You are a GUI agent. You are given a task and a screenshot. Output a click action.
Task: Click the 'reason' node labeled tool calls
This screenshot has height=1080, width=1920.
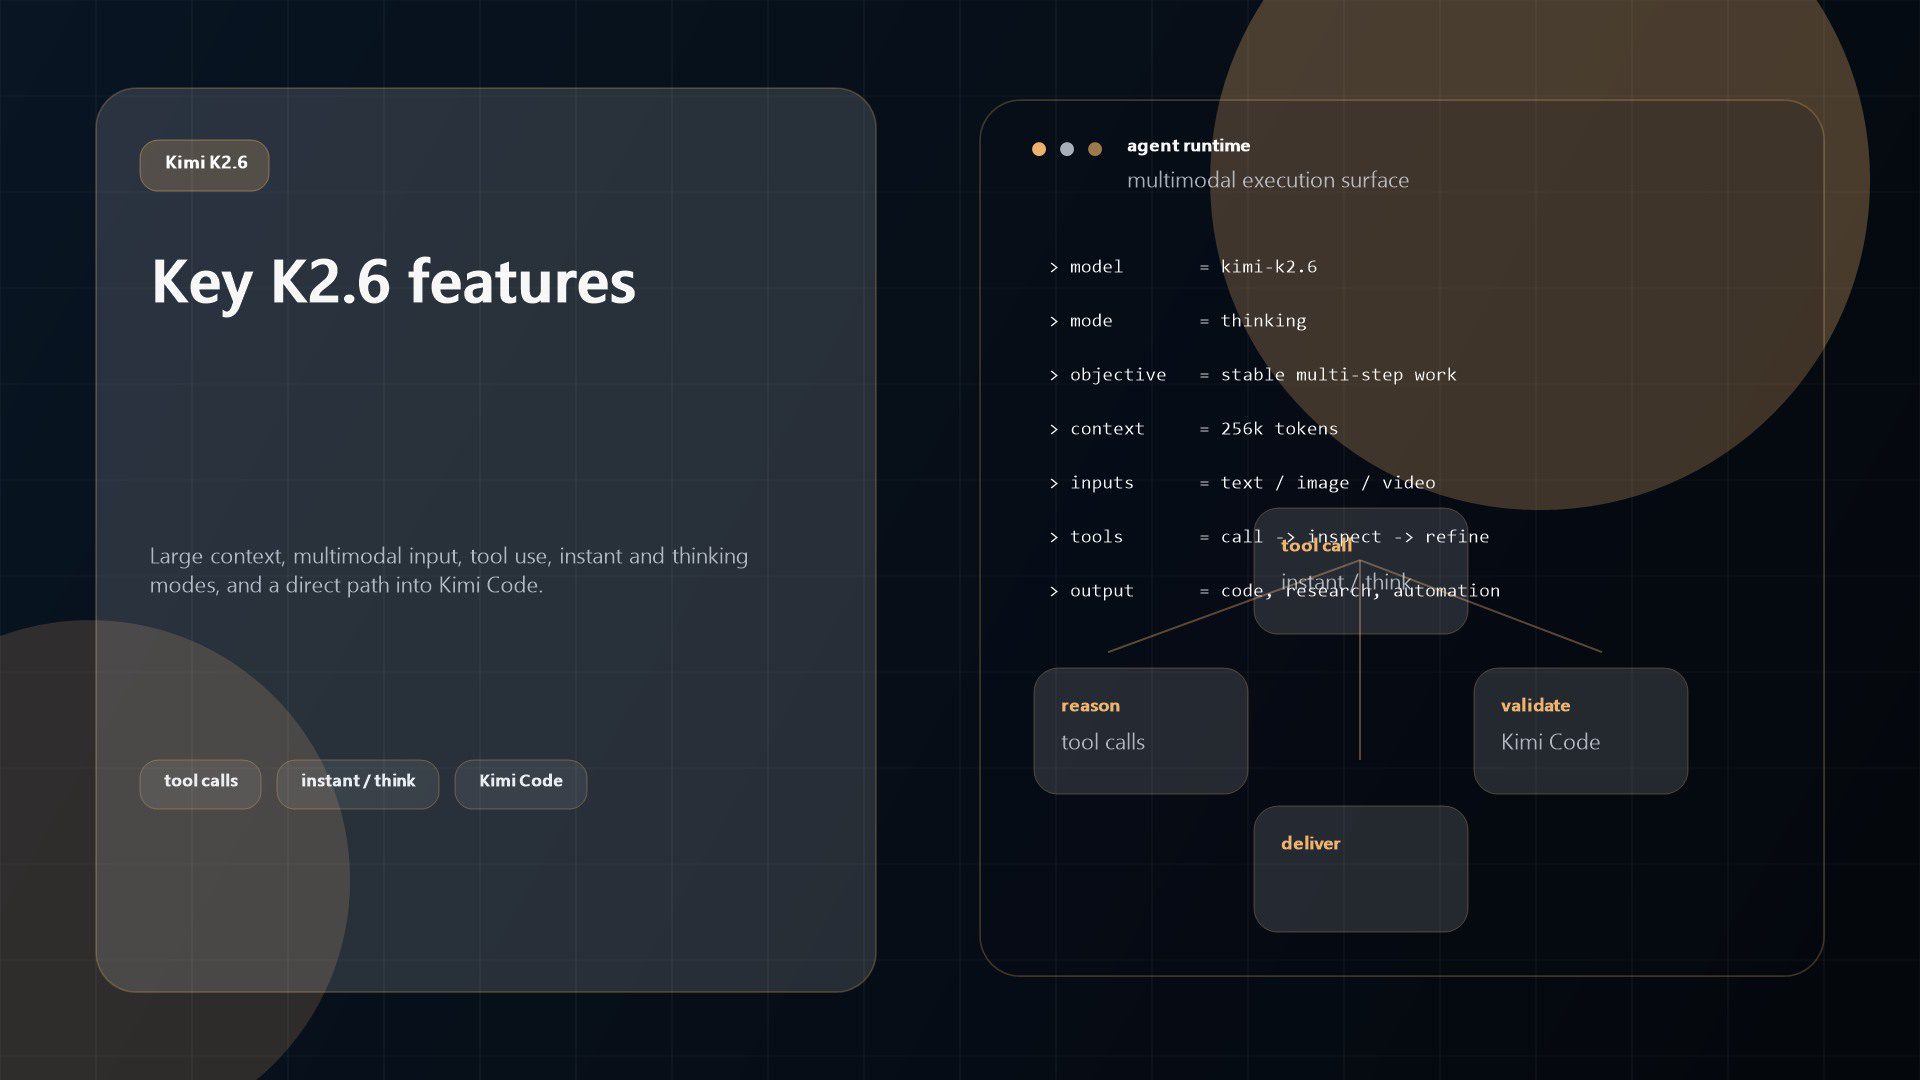[x=1140, y=730]
